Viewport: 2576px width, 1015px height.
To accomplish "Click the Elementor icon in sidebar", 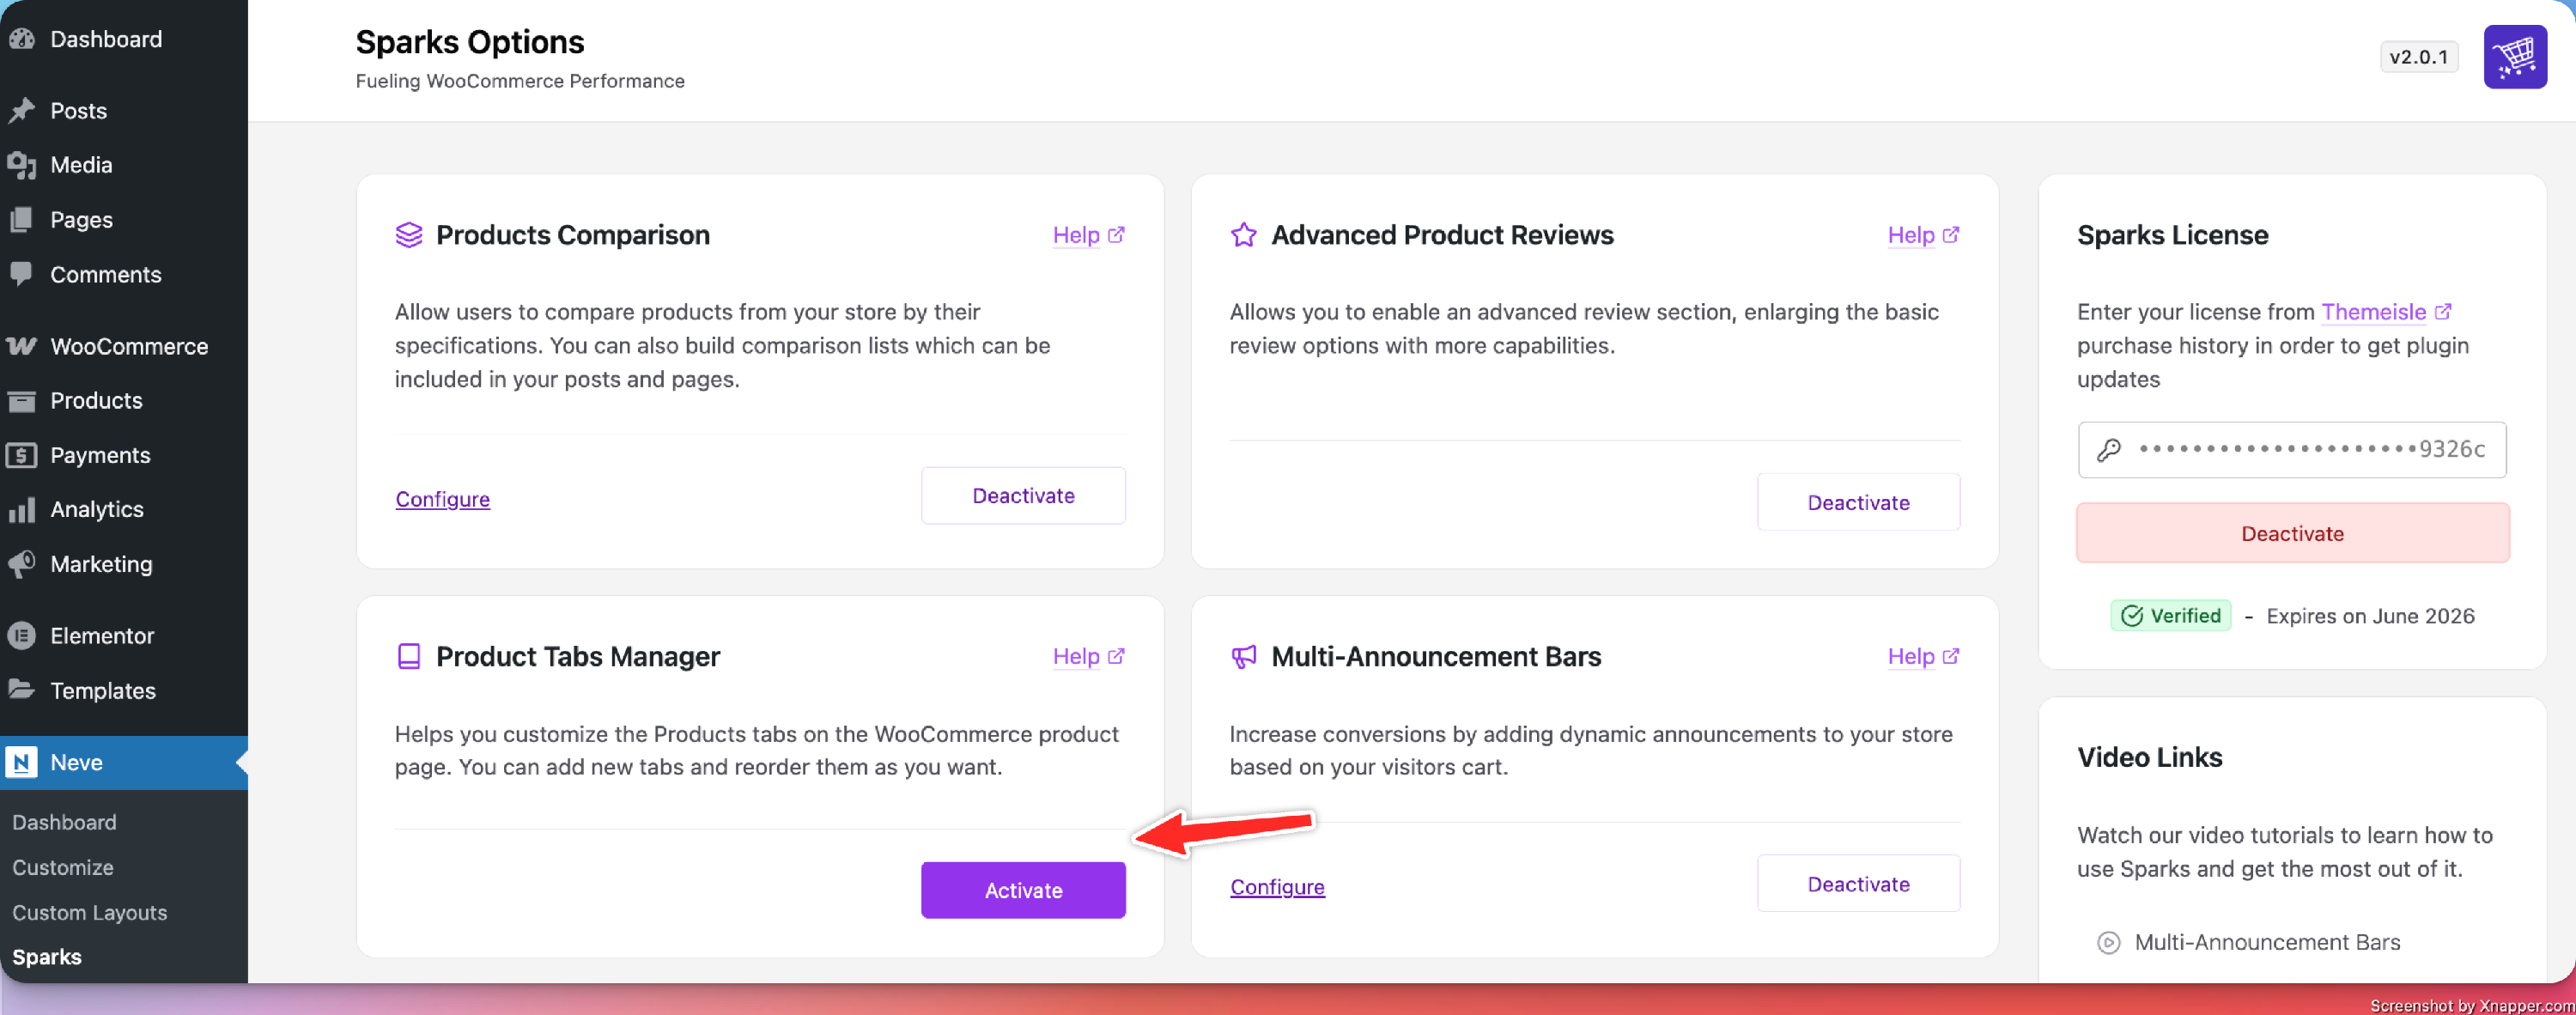I will tap(21, 635).
